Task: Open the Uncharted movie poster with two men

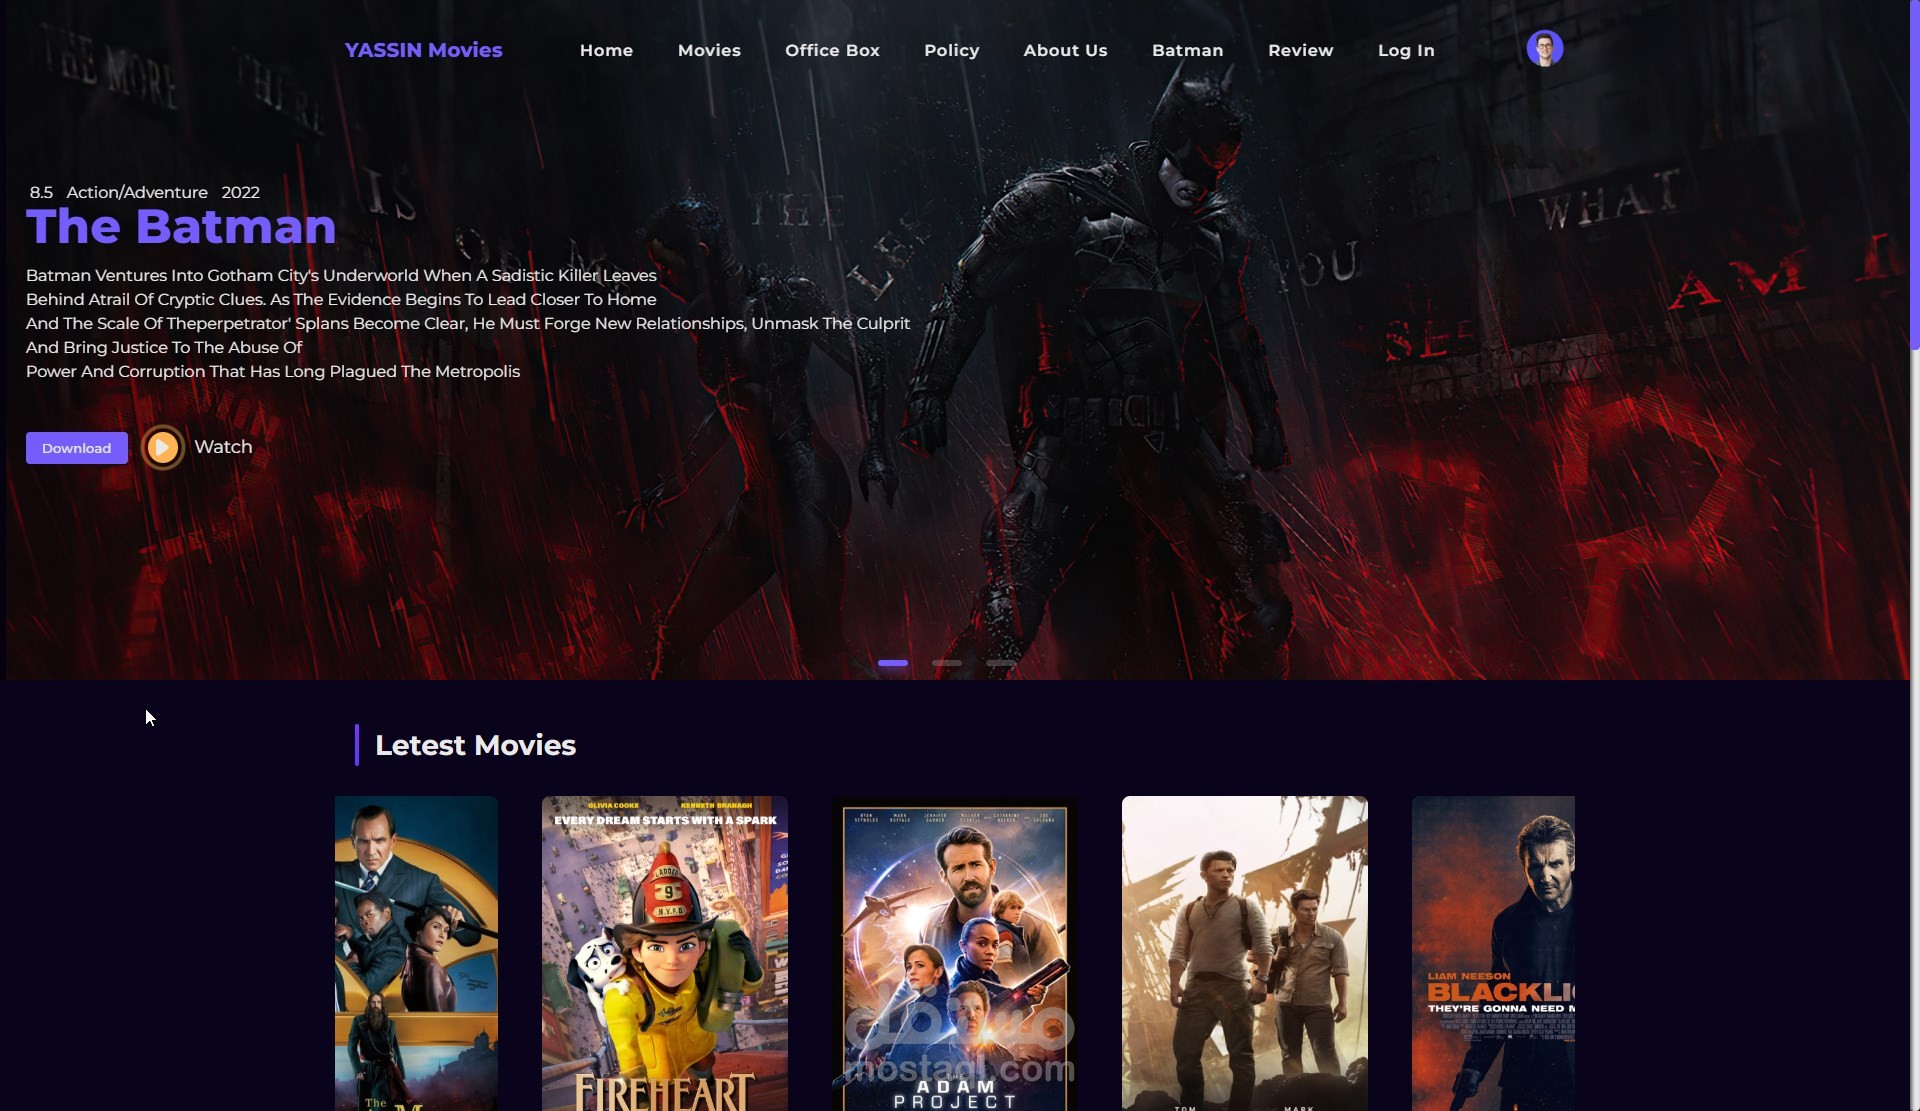Action: pyautogui.click(x=1245, y=953)
